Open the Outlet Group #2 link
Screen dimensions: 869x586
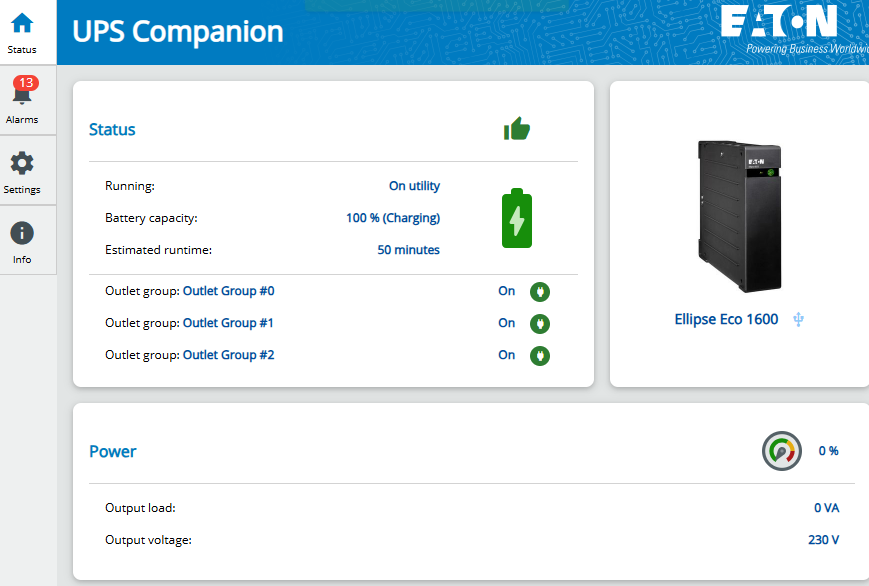tap(228, 355)
